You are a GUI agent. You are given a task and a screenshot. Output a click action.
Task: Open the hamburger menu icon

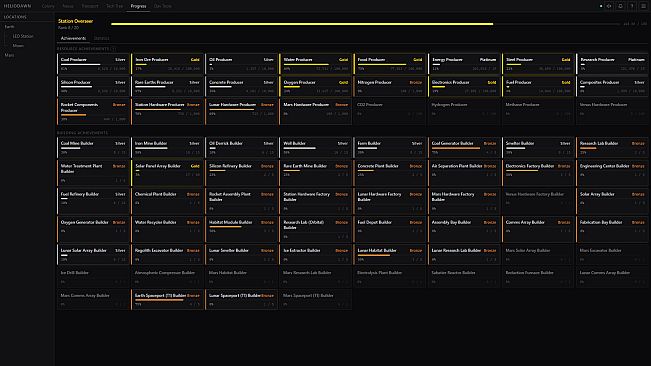(x=644, y=6)
